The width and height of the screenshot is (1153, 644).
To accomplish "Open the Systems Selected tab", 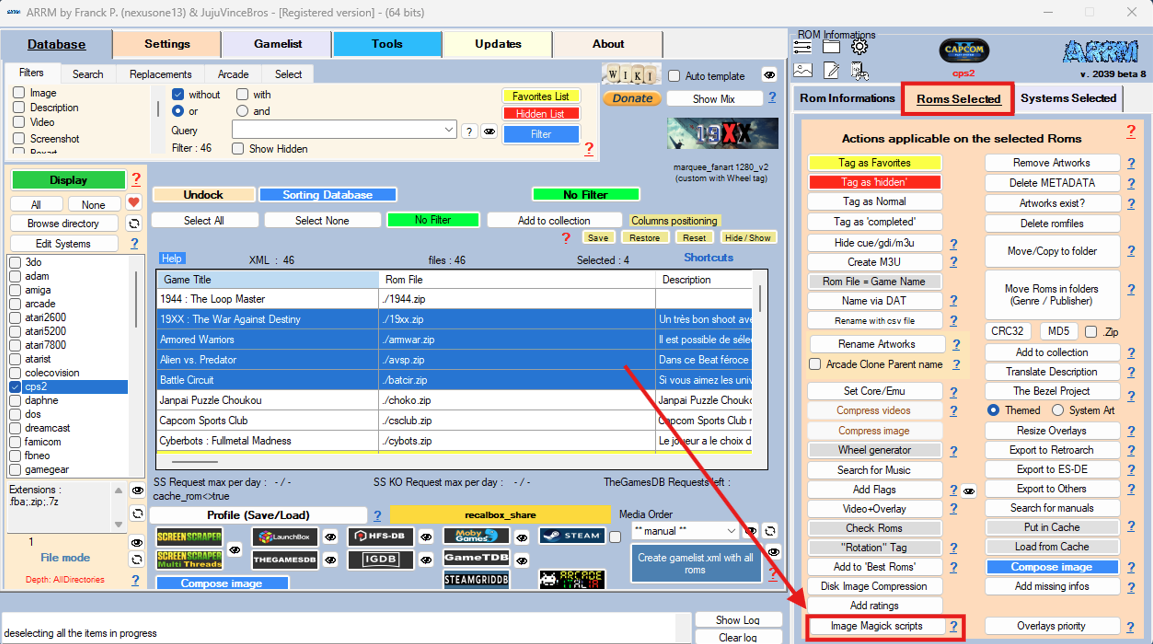I will coord(1067,98).
